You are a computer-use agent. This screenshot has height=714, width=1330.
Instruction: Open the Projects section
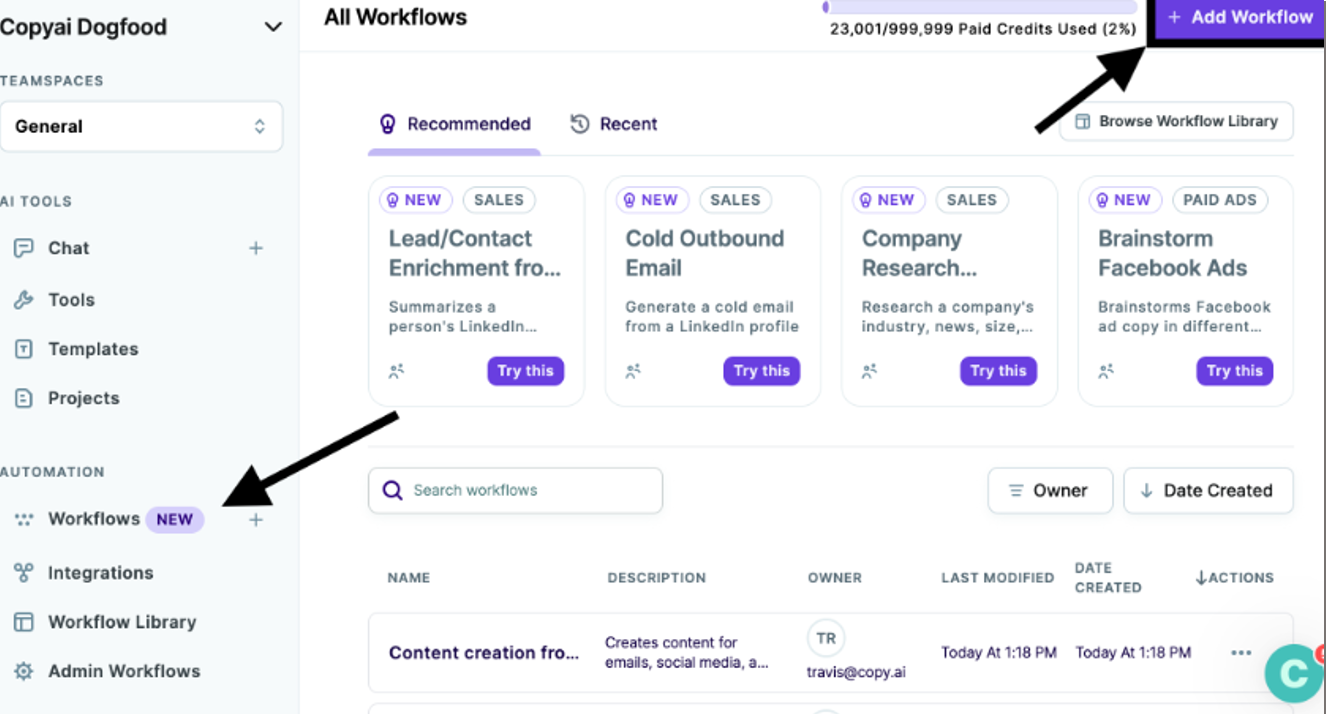[x=82, y=397]
